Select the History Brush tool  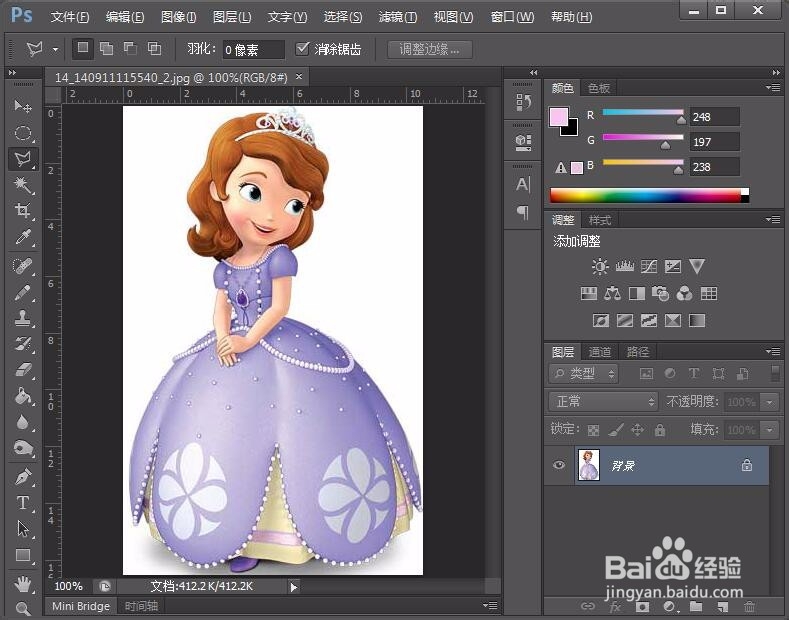click(23, 344)
